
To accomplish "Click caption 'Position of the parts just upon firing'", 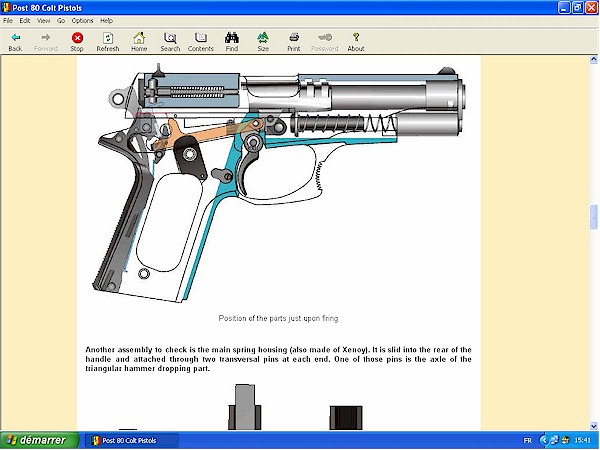I will (278, 318).
